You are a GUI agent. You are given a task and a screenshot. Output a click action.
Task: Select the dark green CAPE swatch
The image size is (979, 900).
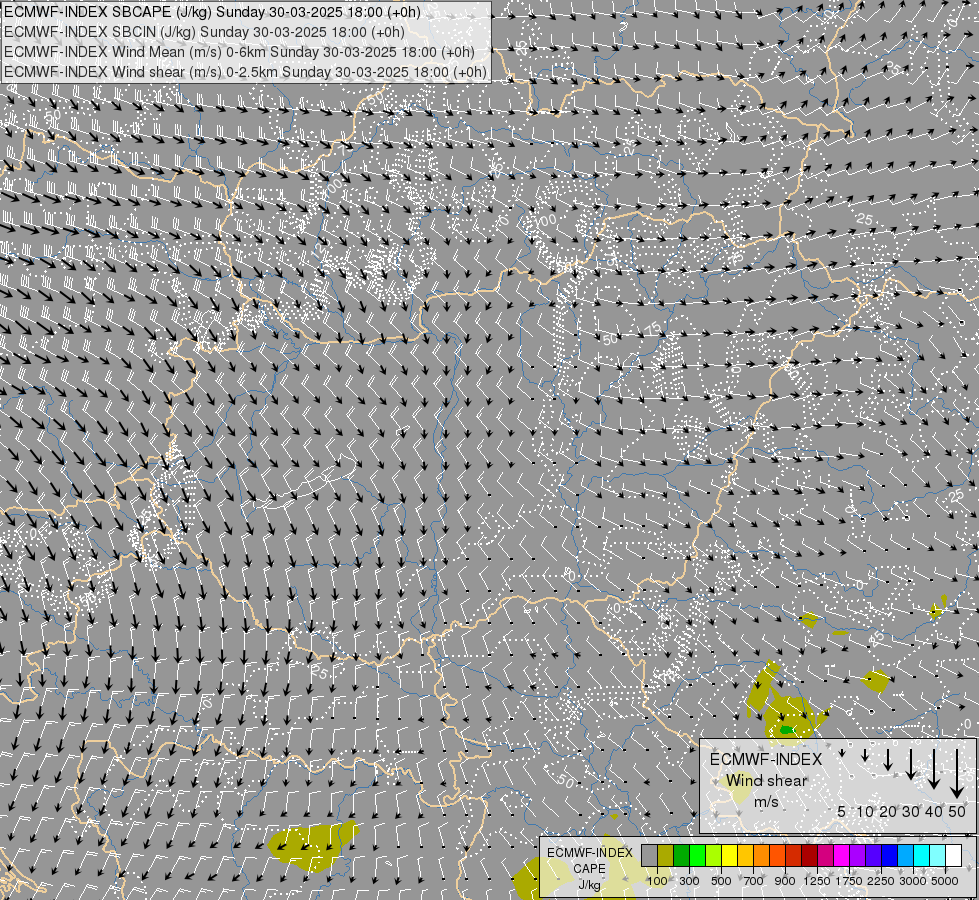[682, 855]
